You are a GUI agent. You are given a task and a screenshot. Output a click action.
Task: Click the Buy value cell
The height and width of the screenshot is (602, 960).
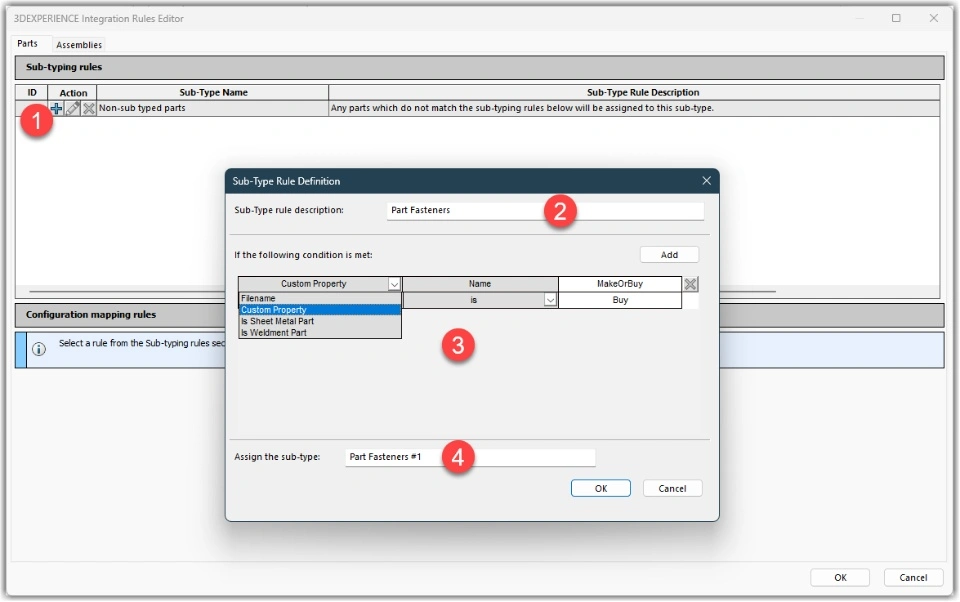pyautogui.click(x=620, y=300)
